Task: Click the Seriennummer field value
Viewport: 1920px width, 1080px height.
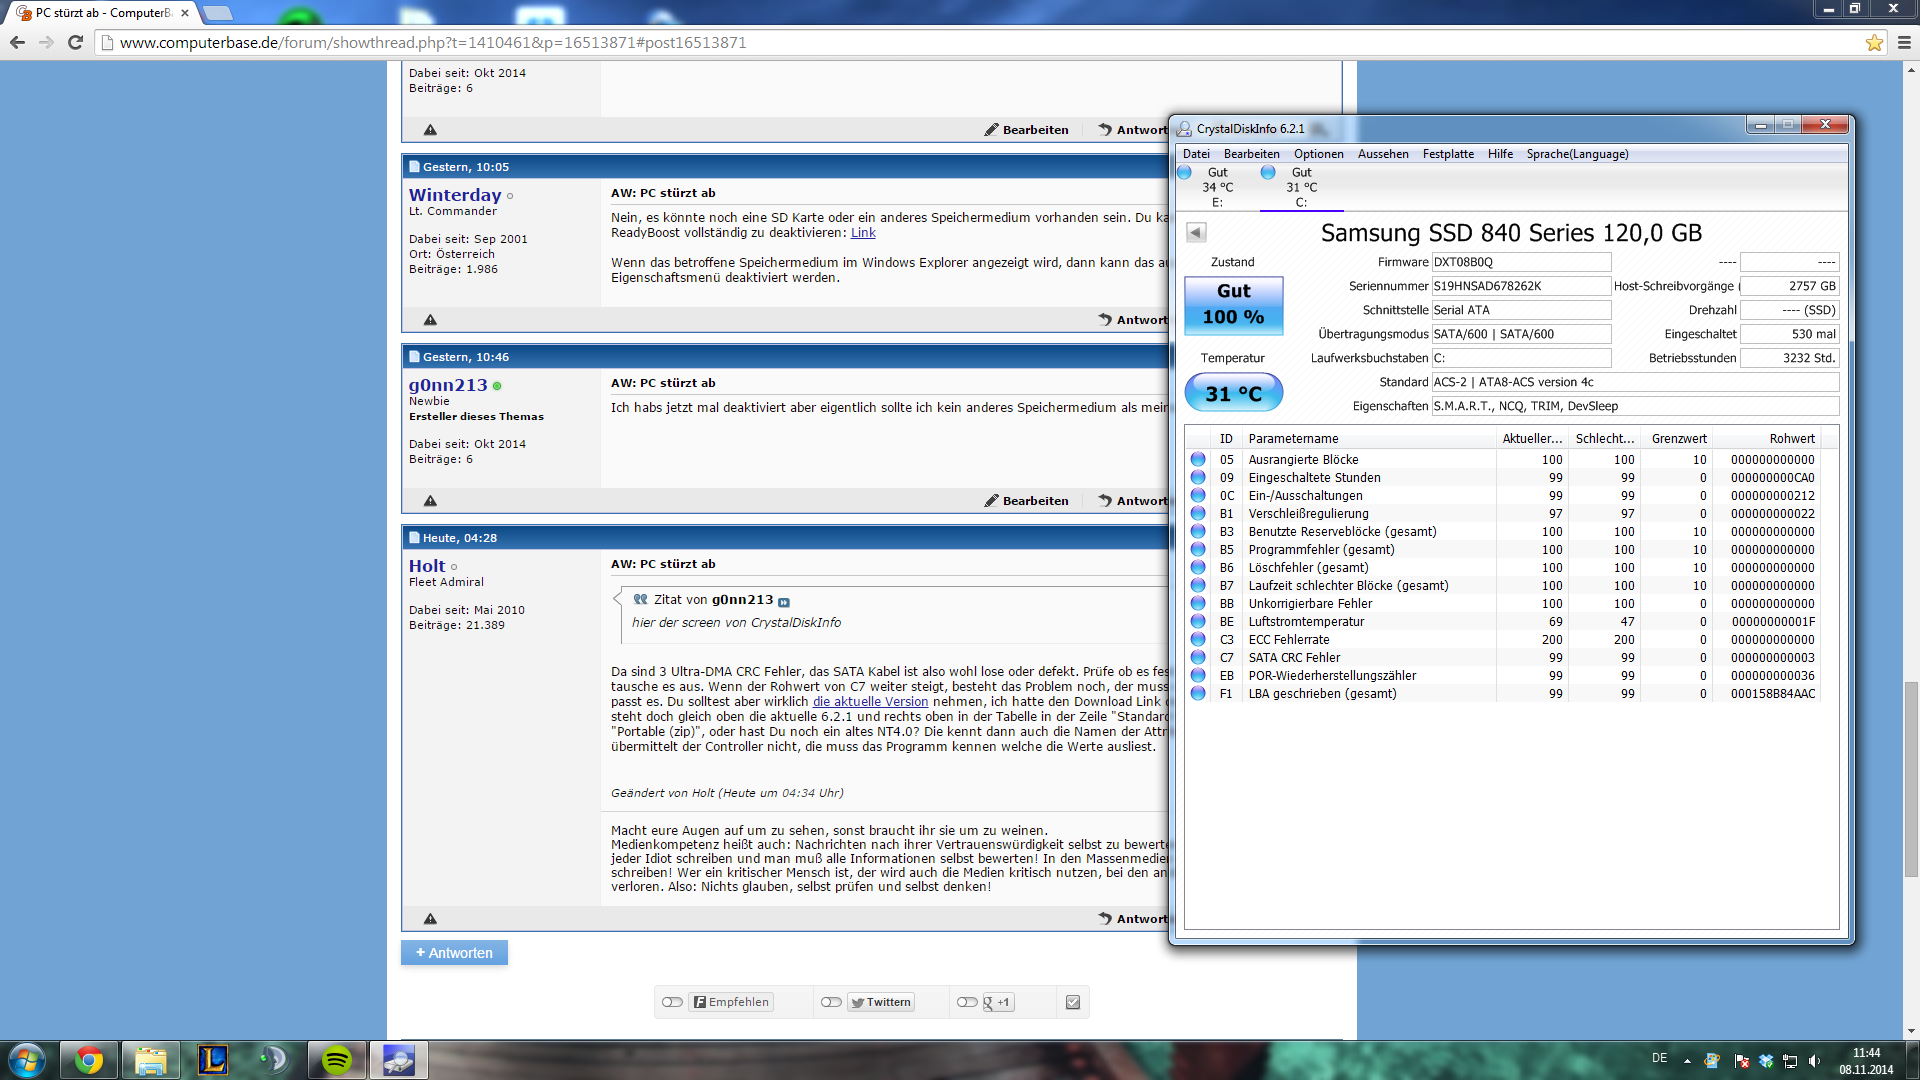Action: pyautogui.click(x=1520, y=286)
